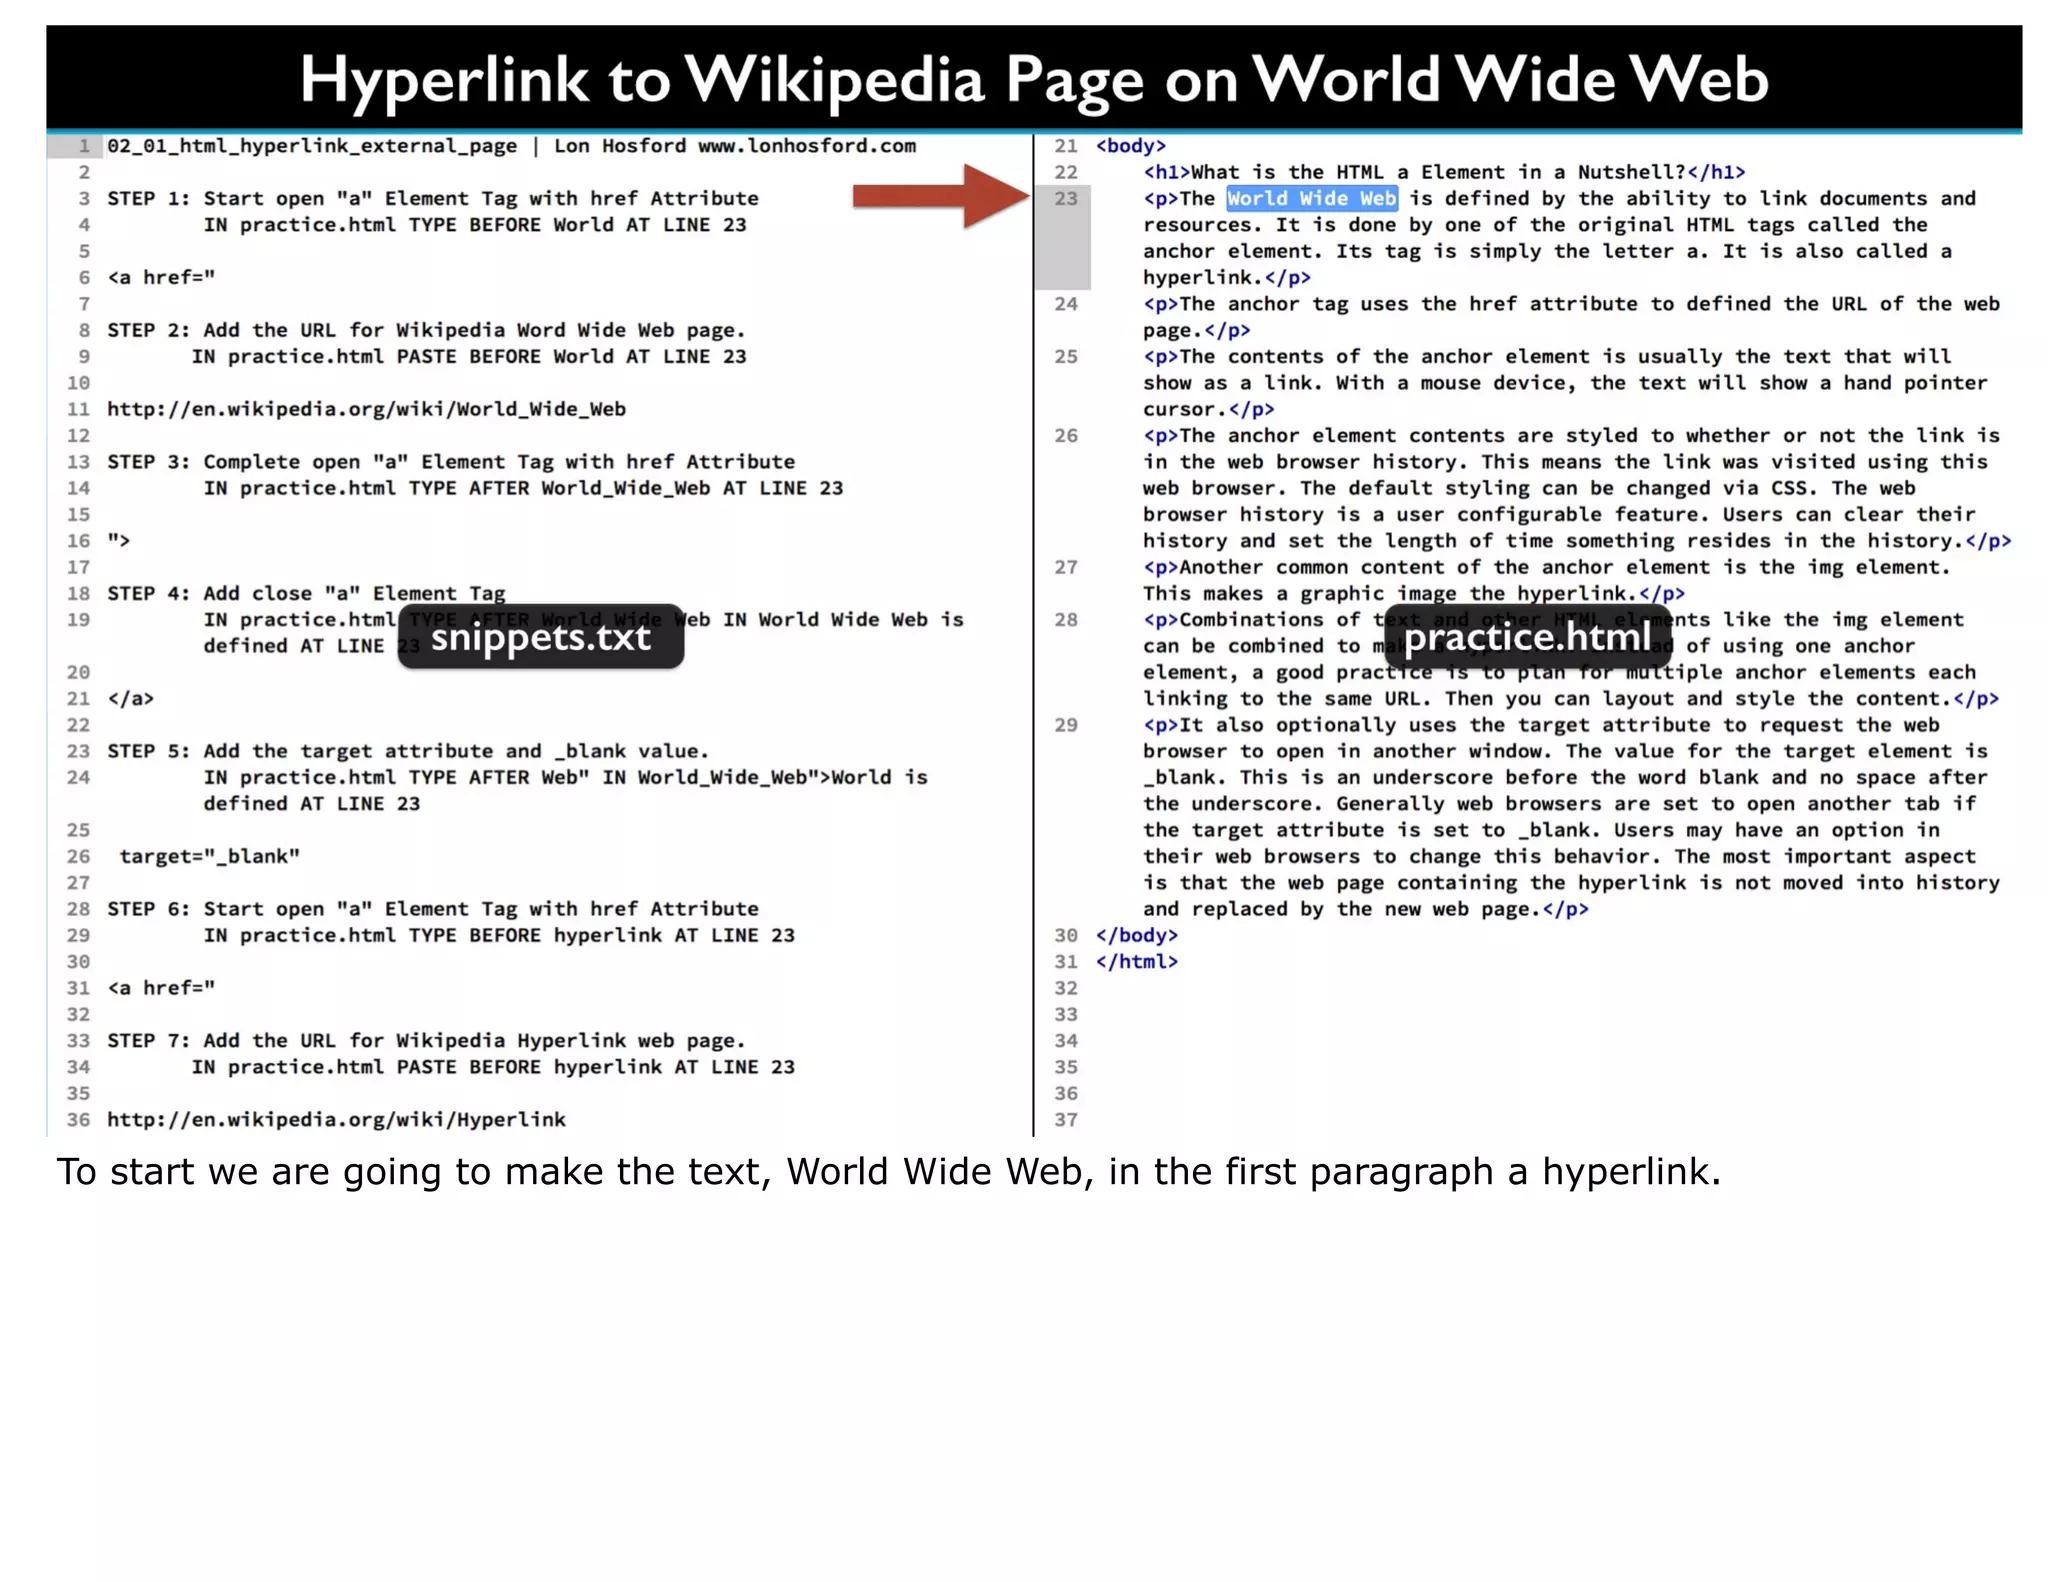The image size is (2048, 1582).
Task: Click the URL http://en.wikipedia.org/wiki/World_Wide_Web
Action: (366, 409)
